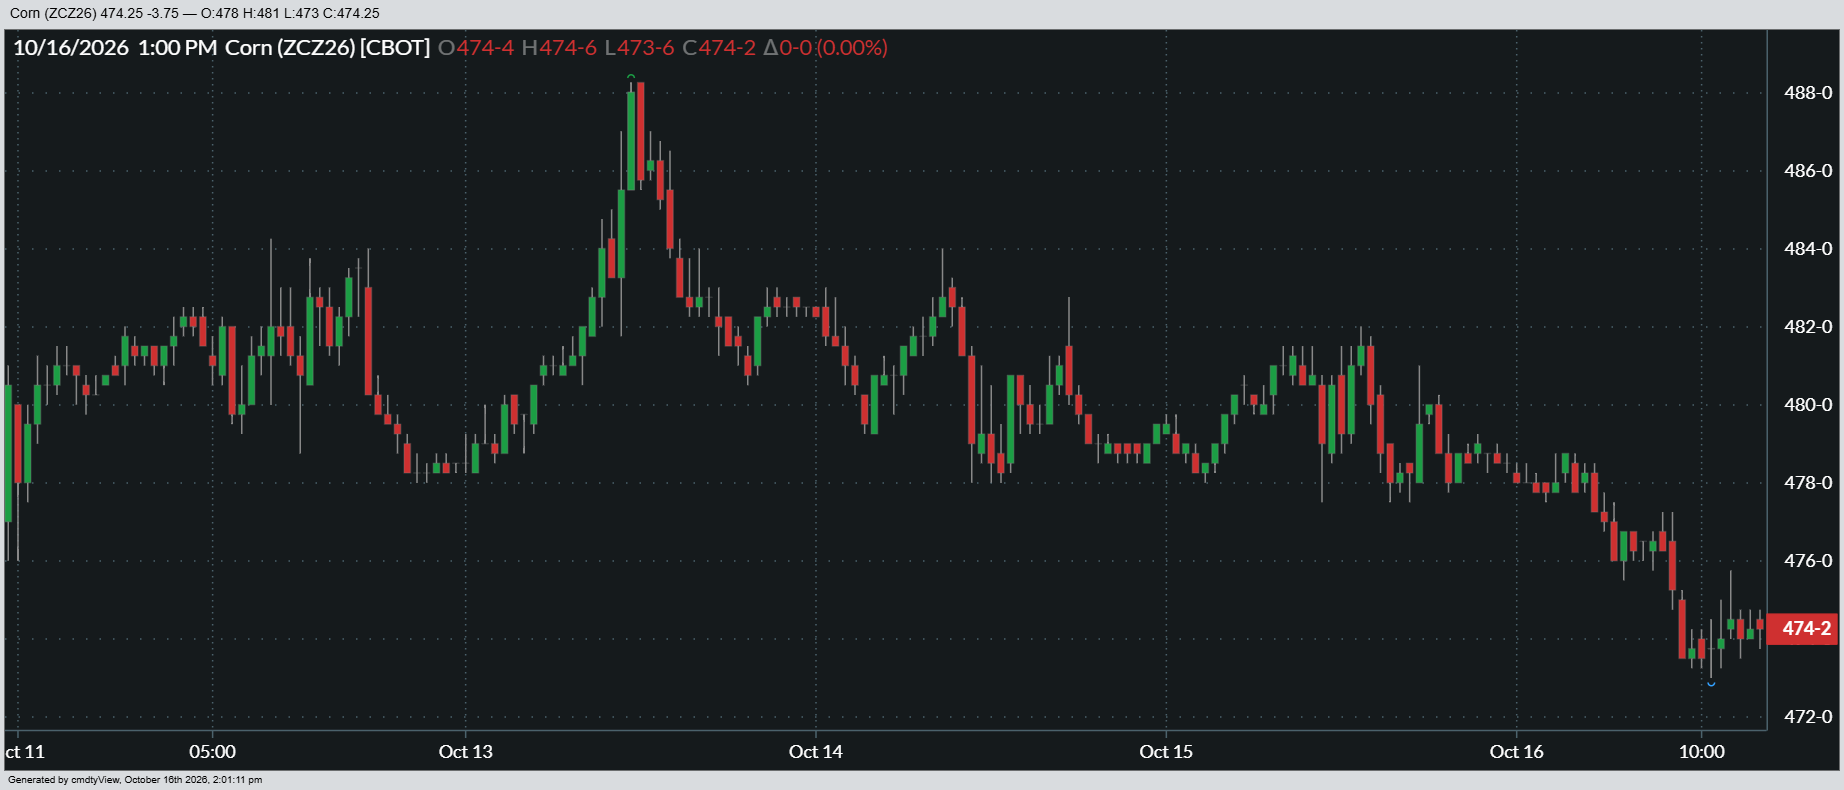Select the 472-0 price level label
Screen dimensions: 1844x790
coord(1808,717)
